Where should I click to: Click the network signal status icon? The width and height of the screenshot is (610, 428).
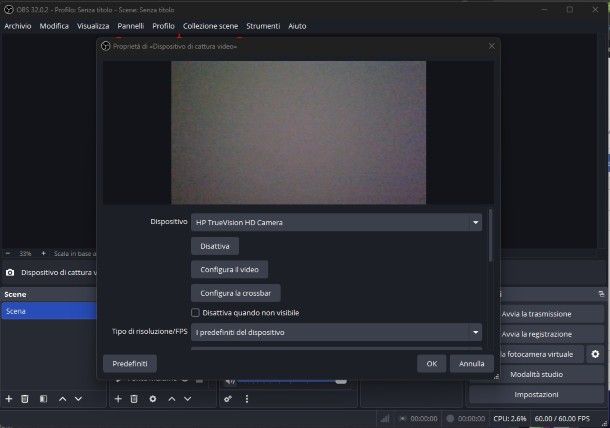pyautogui.click(x=385, y=419)
